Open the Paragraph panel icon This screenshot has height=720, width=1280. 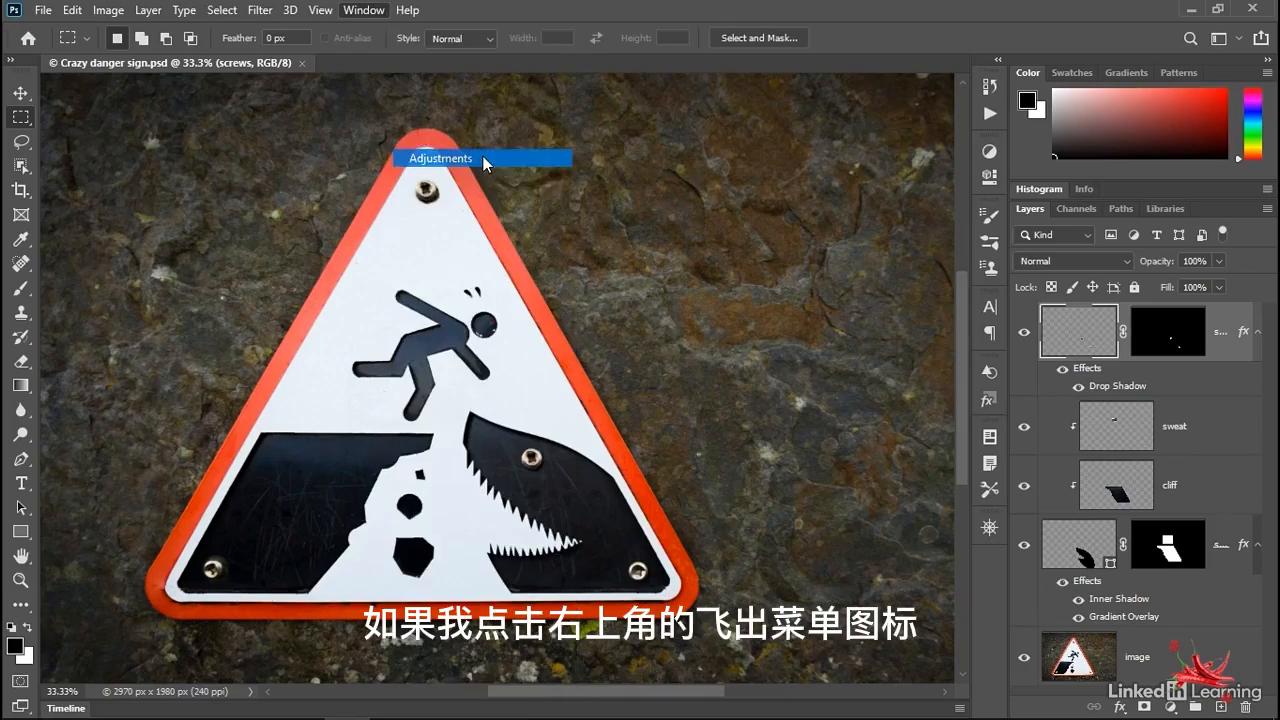(990, 332)
